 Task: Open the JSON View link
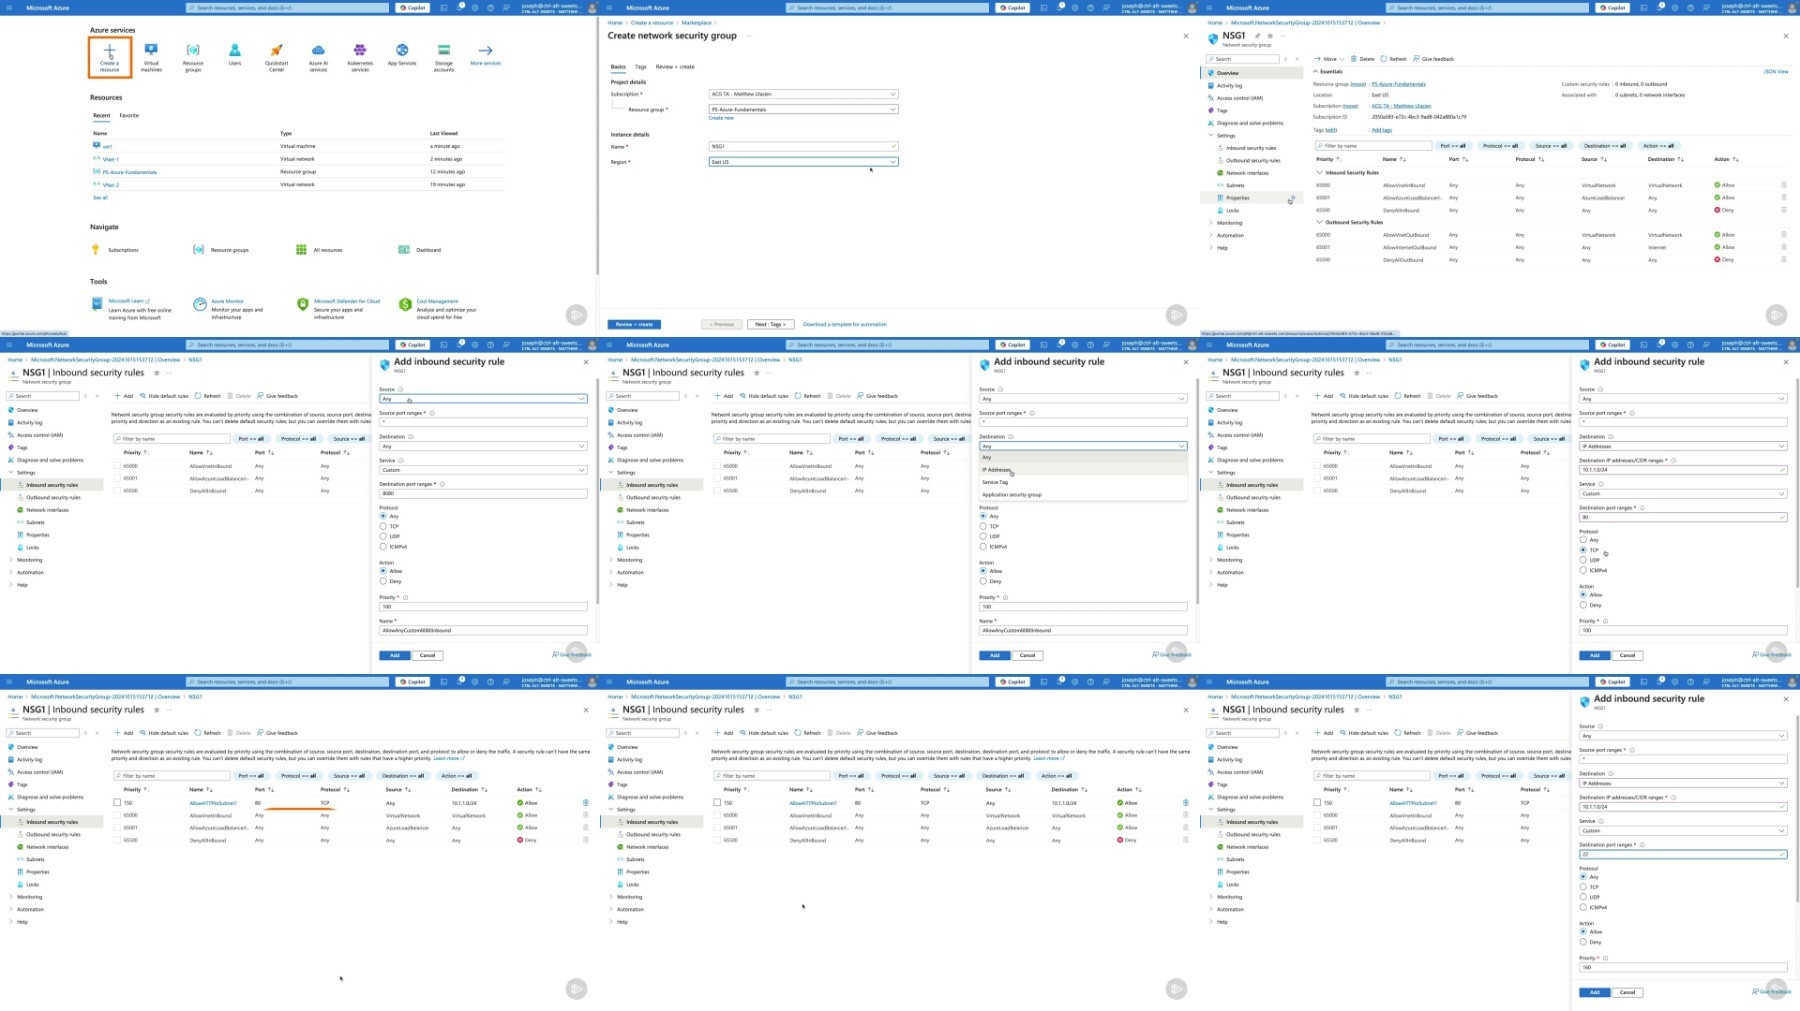1776,72
